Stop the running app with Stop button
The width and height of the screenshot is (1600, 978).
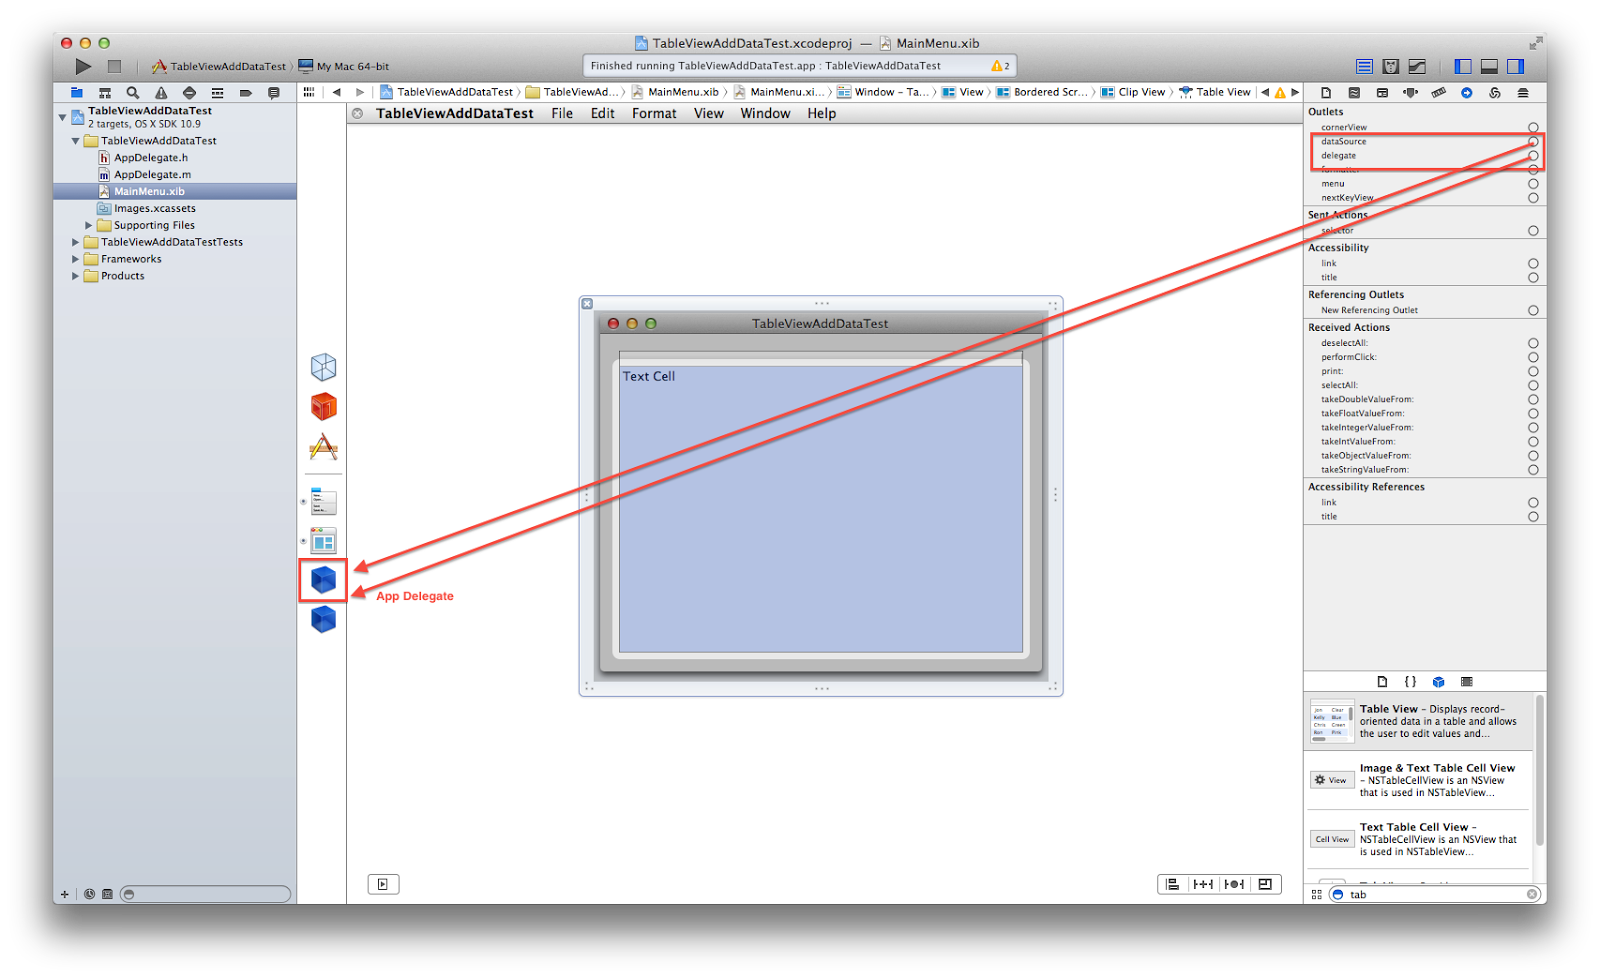(x=114, y=66)
